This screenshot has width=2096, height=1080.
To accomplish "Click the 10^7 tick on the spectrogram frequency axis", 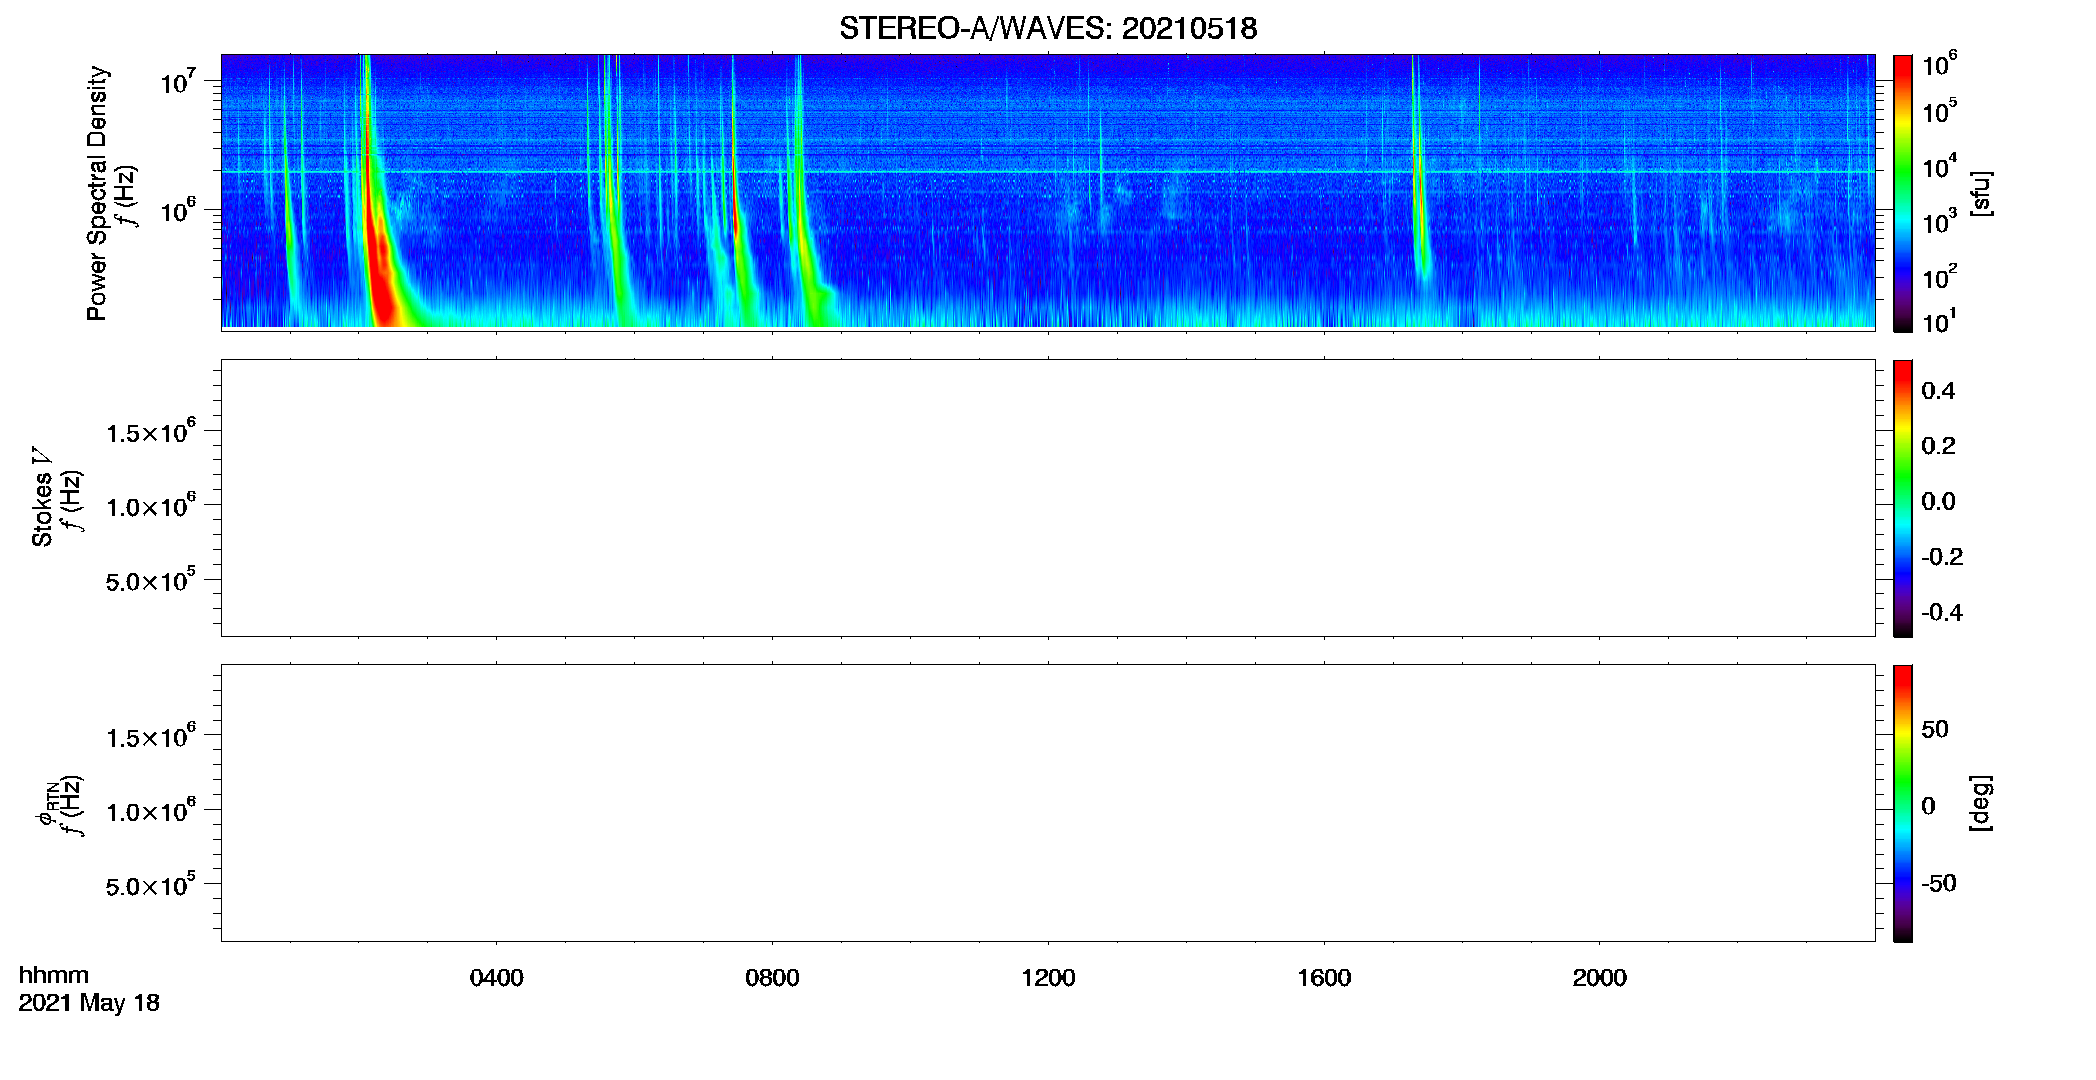I will click(x=177, y=81).
